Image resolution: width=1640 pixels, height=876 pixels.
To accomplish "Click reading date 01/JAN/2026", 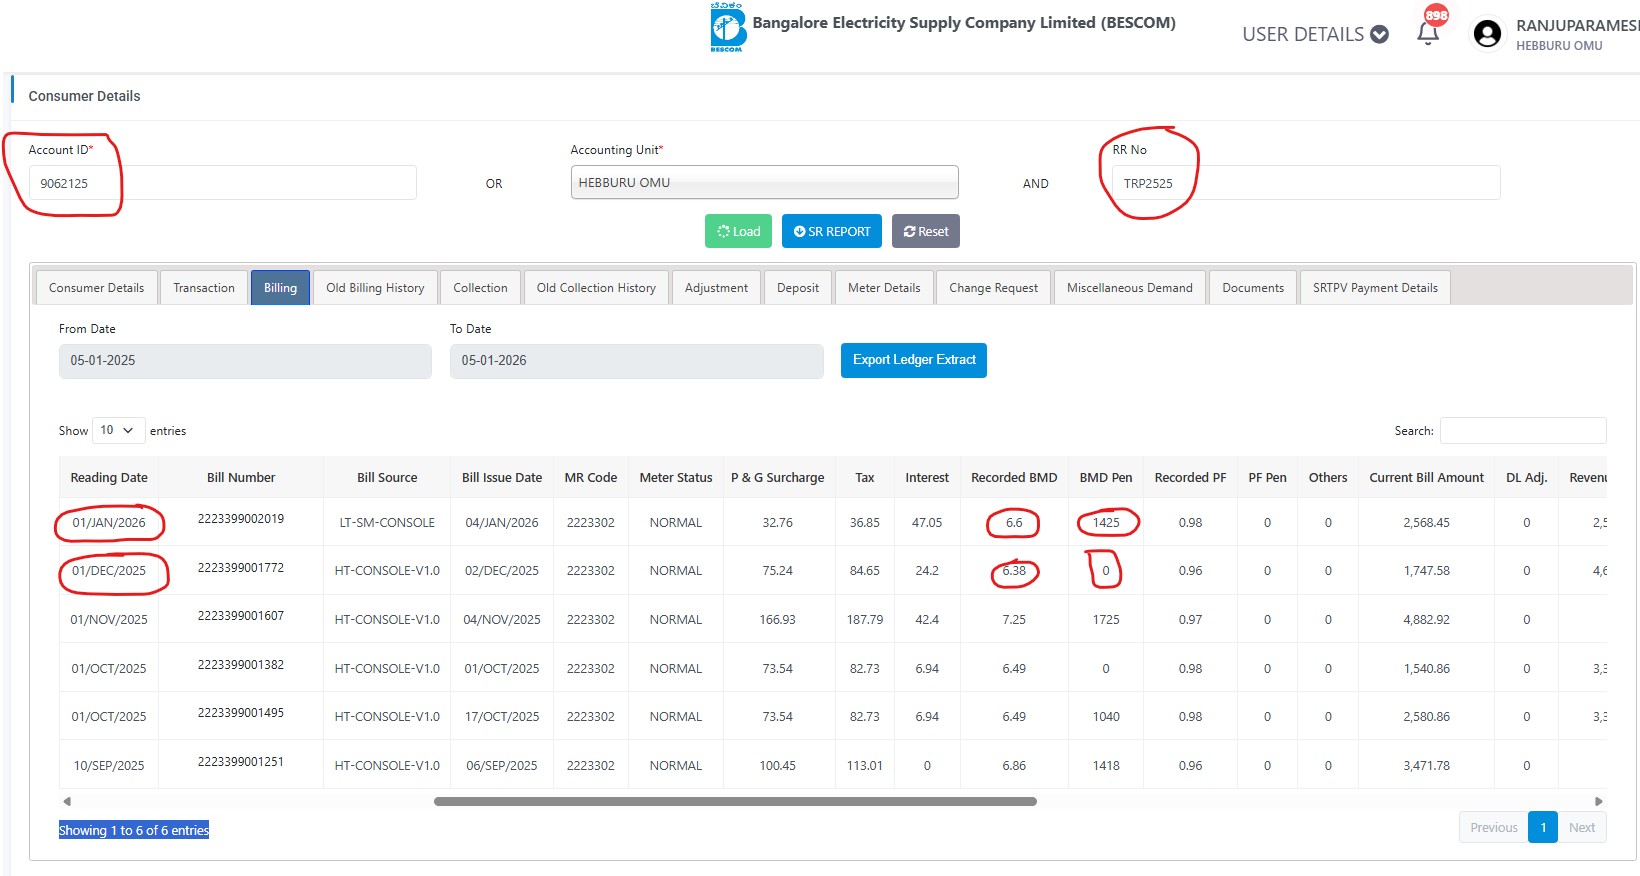I will point(109,523).
